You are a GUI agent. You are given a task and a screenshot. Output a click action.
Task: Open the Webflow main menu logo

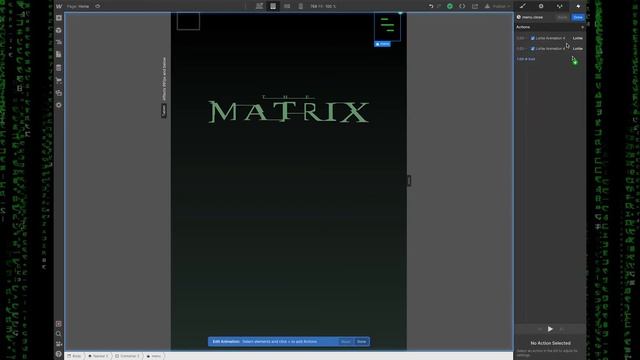point(59,6)
